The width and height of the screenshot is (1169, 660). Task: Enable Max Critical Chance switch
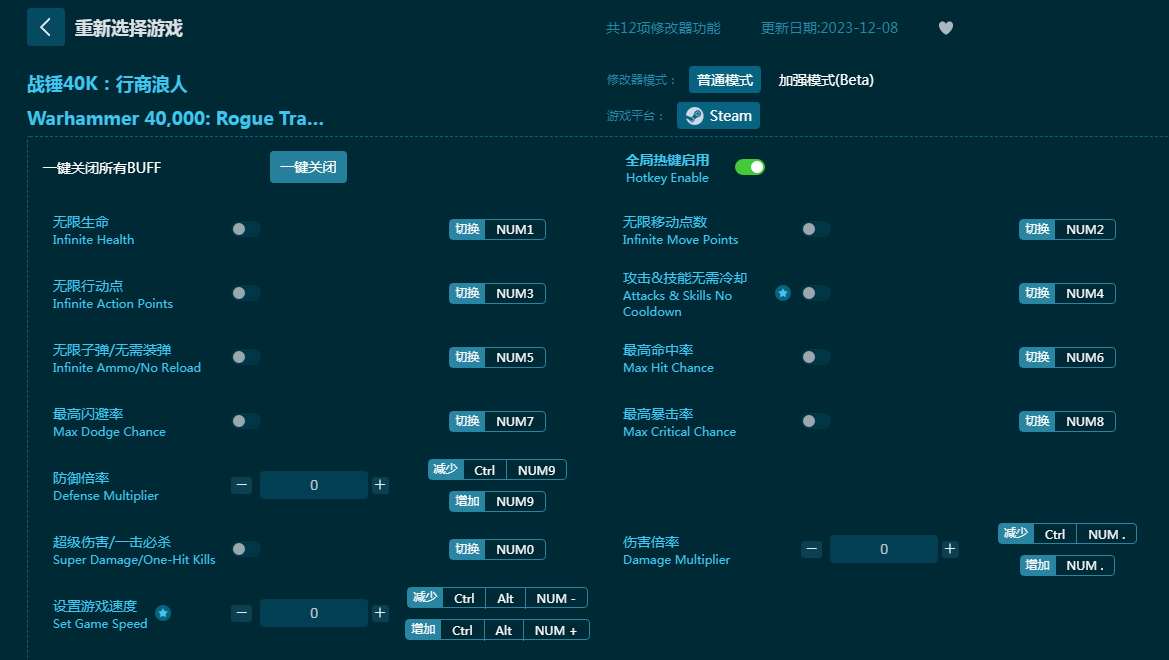[816, 421]
